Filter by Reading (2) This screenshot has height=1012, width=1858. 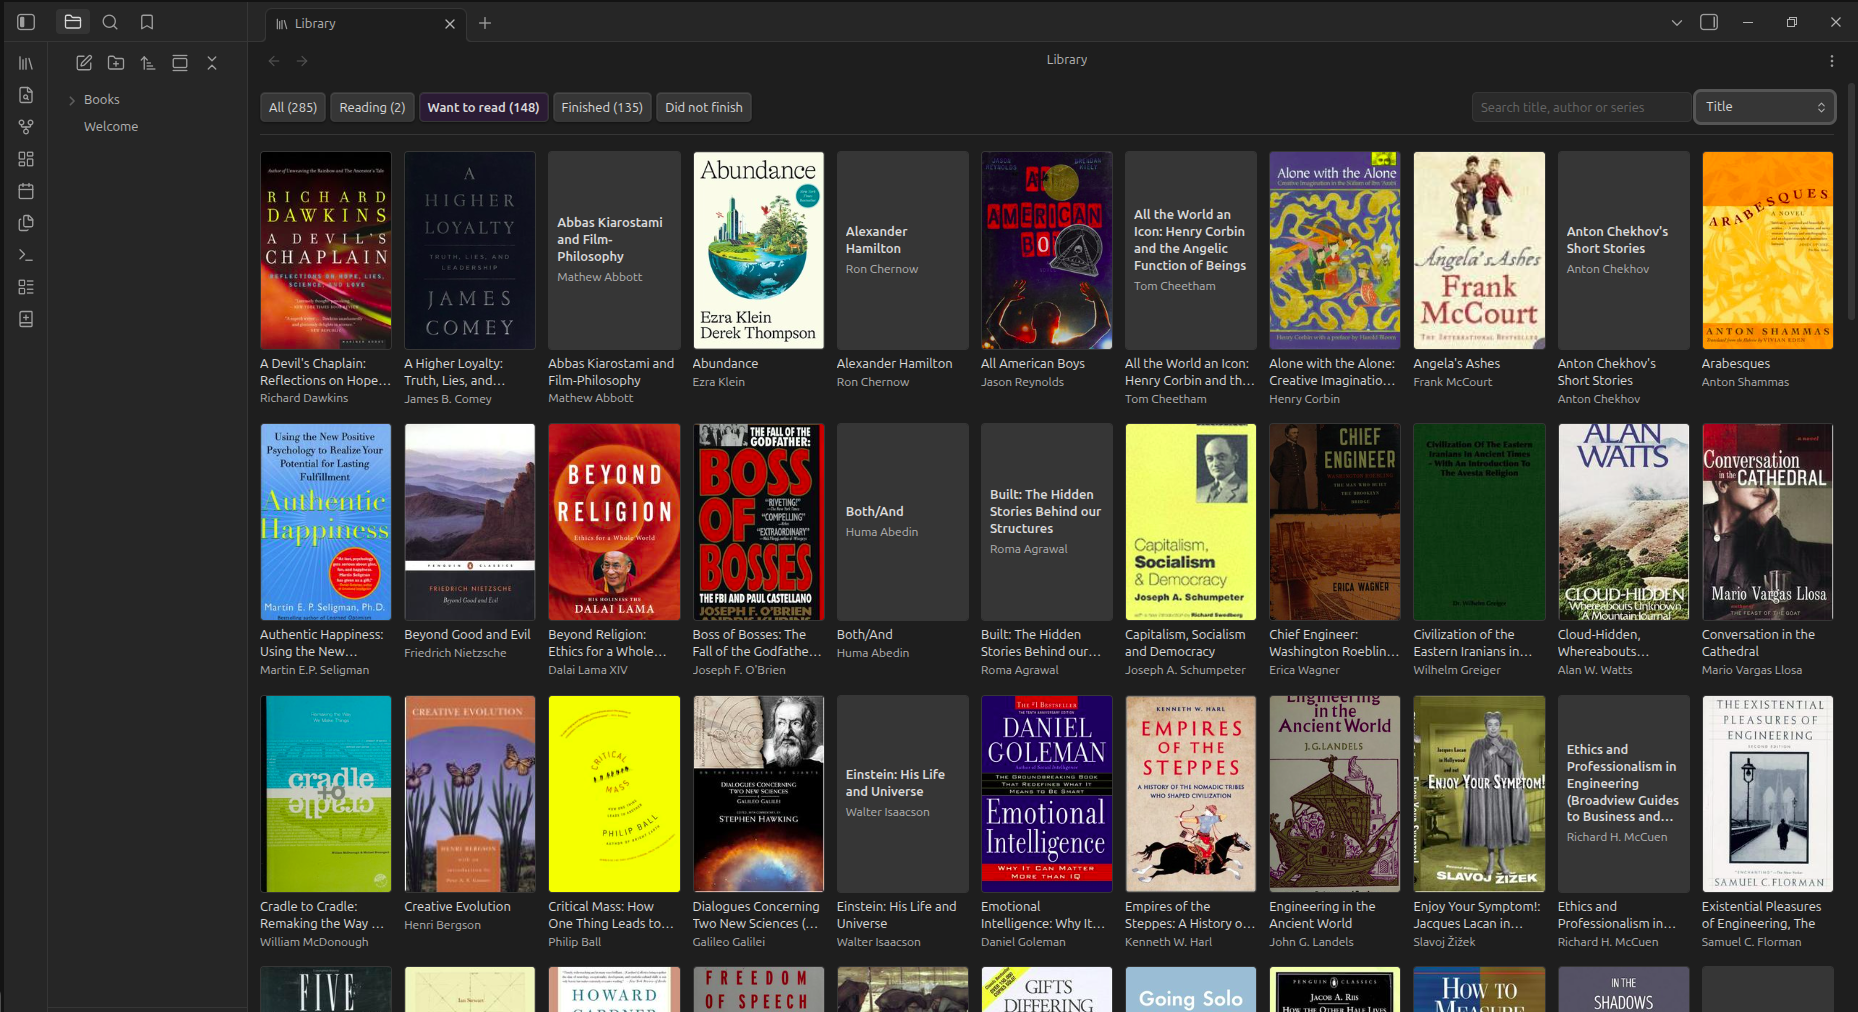[x=372, y=107]
